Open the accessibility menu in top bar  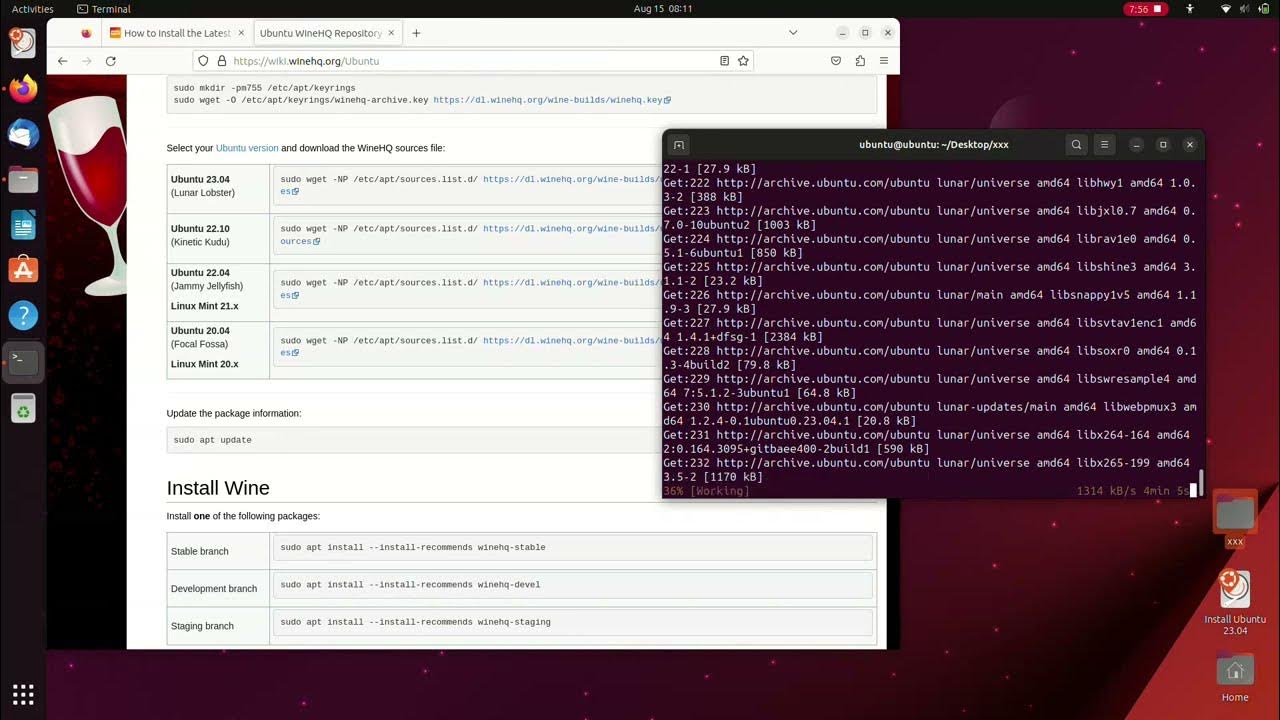(1190, 9)
